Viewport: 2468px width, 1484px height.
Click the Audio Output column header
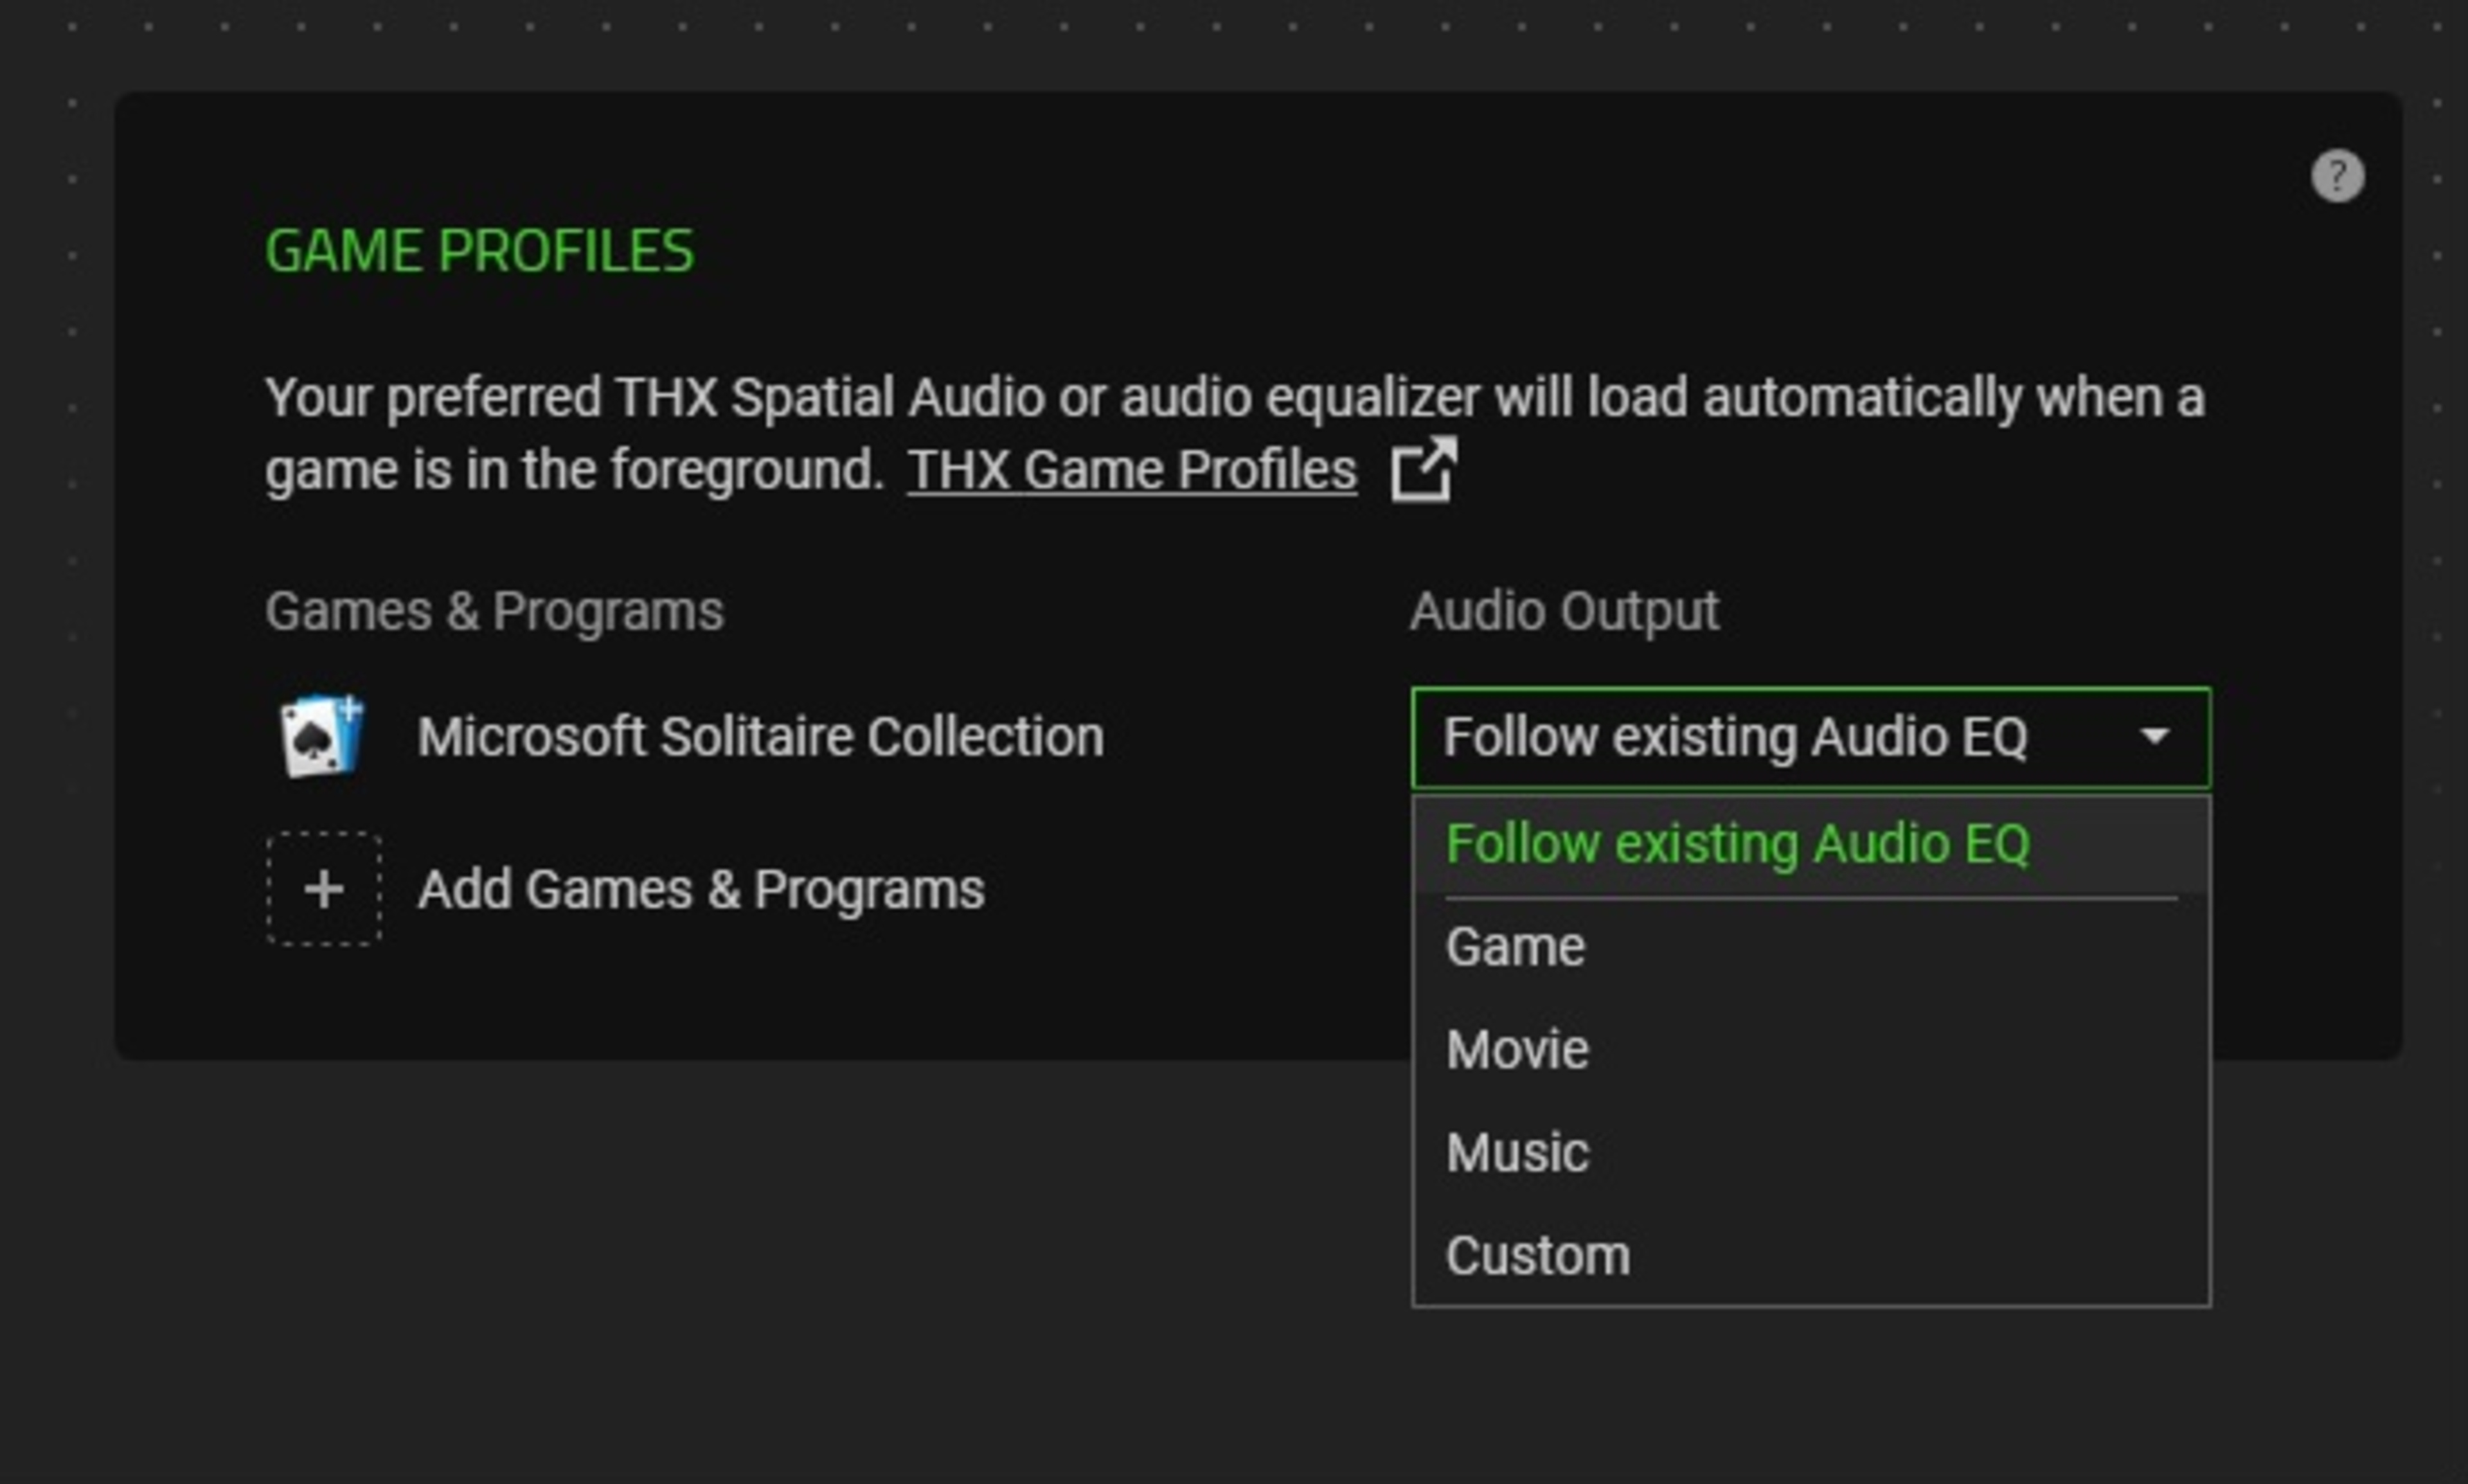[1564, 611]
